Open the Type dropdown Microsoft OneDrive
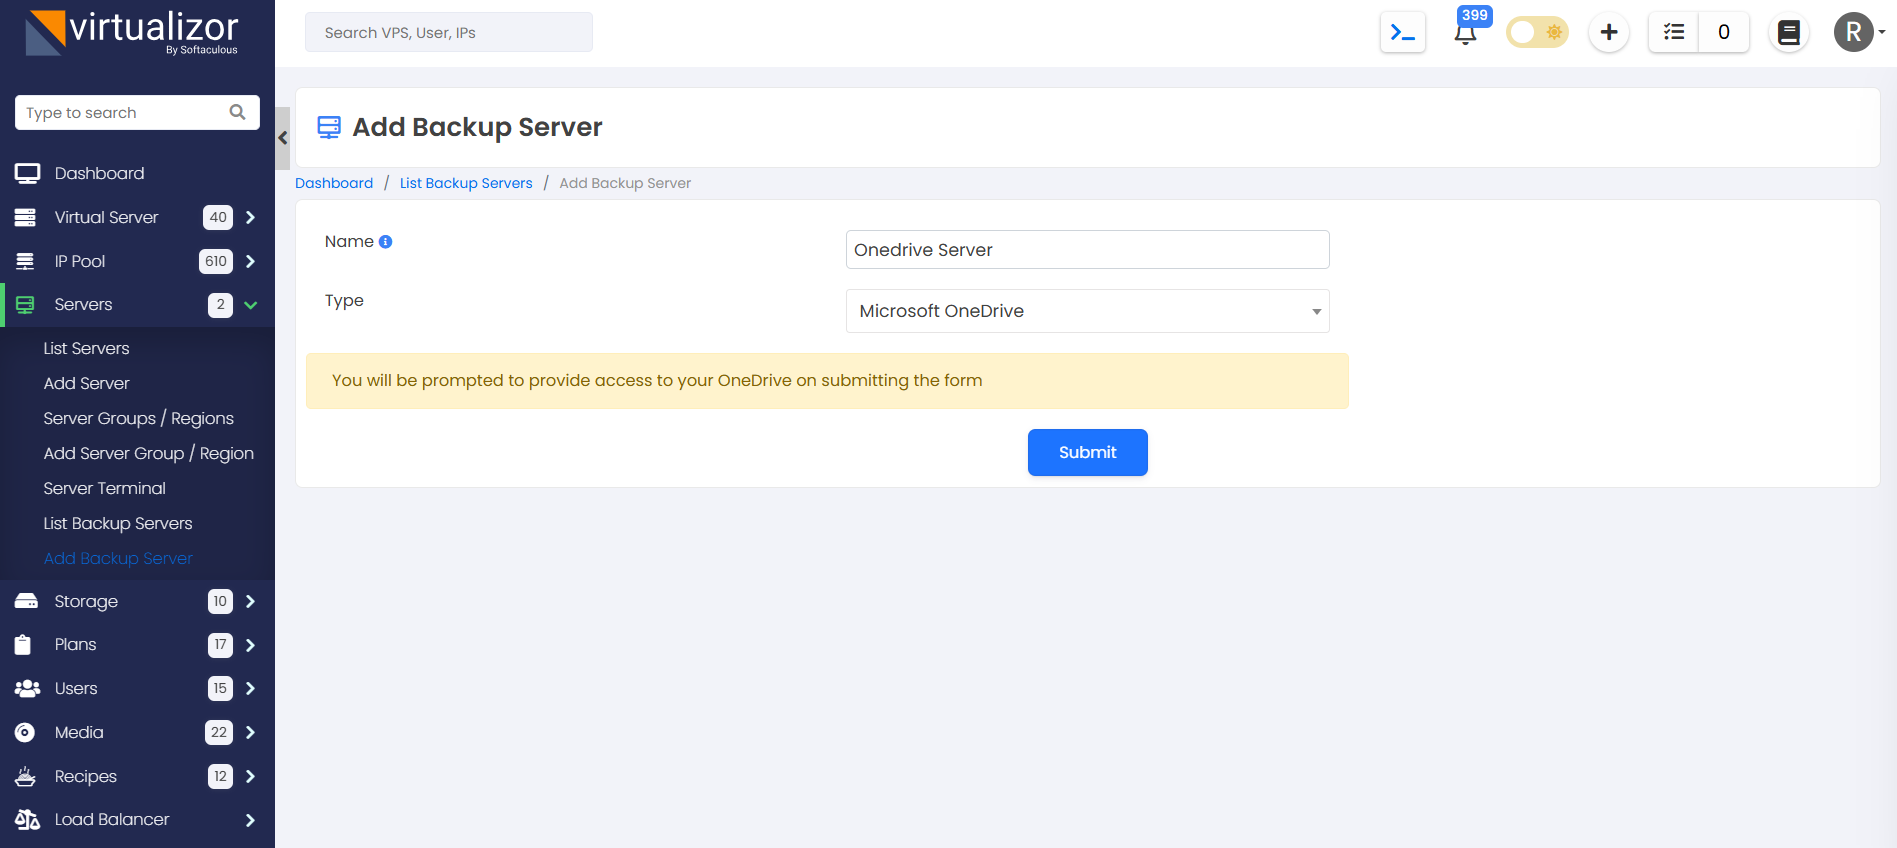1897x848 pixels. [x=1087, y=311]
